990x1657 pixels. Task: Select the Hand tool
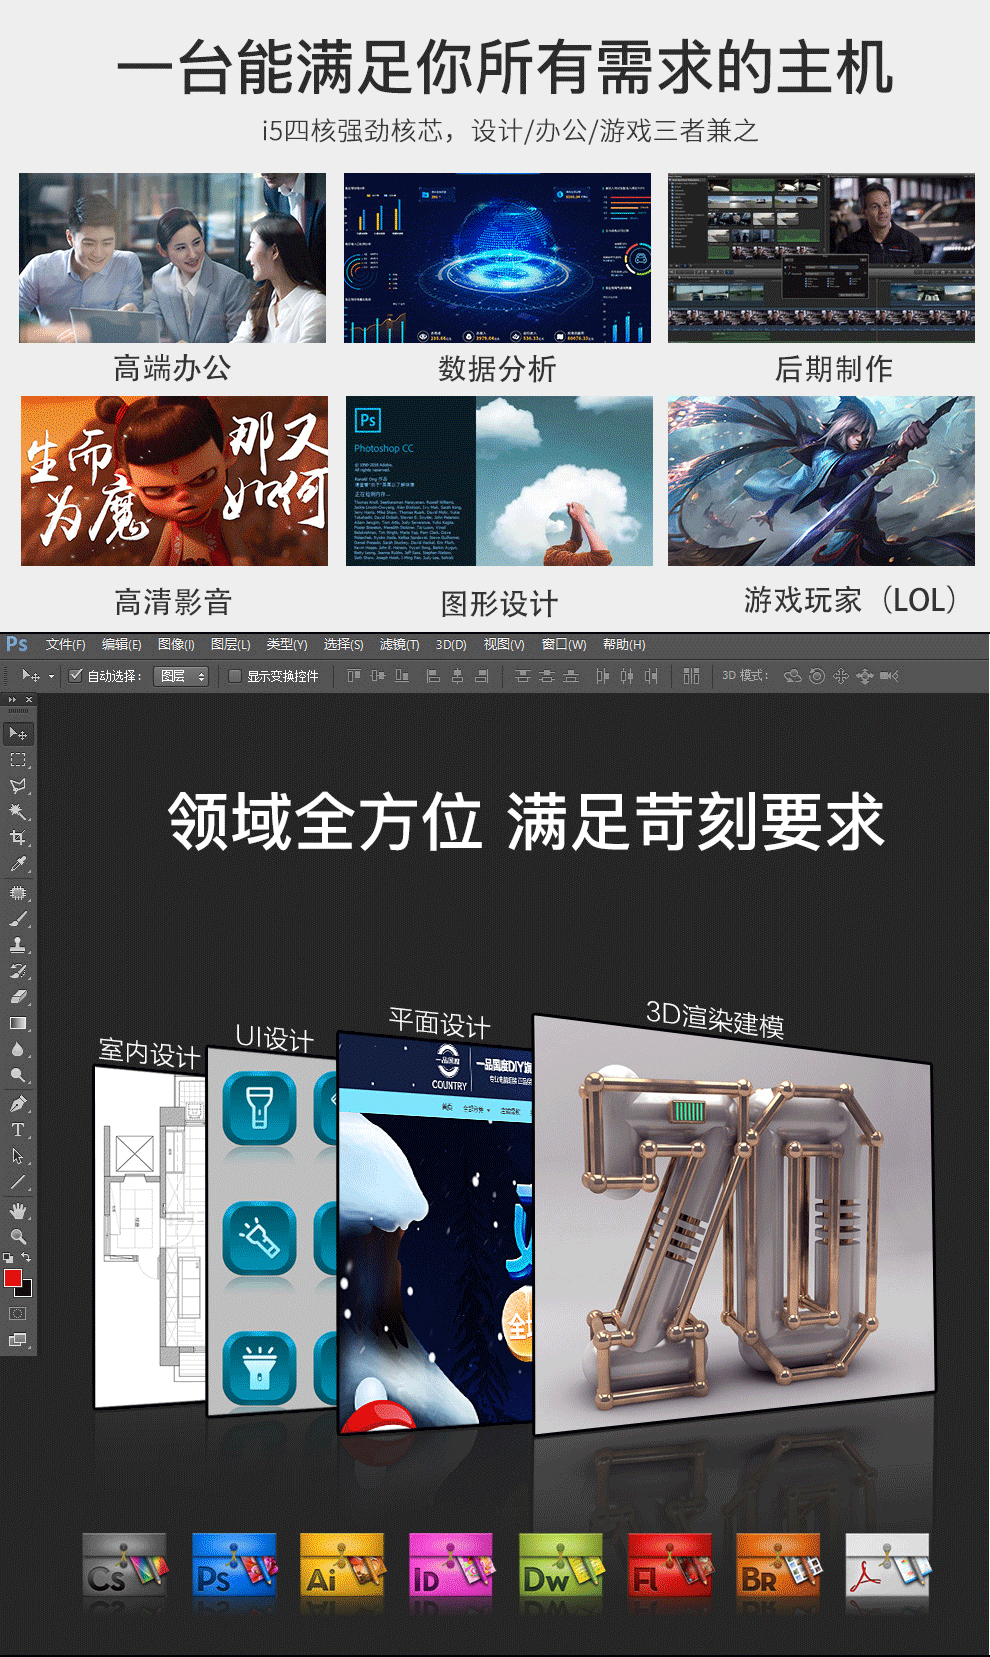click(18, 1211)
